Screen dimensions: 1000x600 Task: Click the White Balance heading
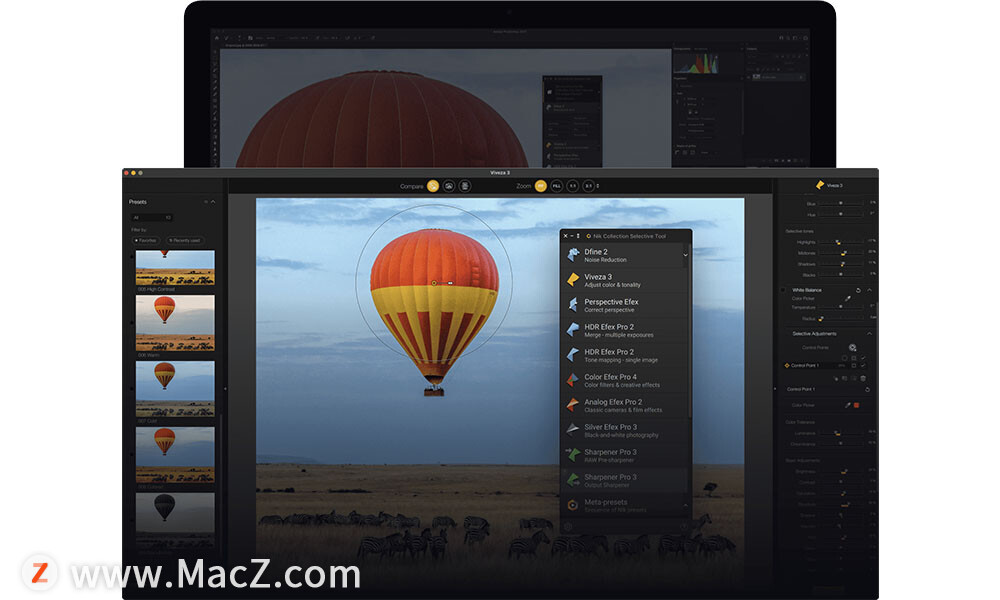(x=807, y=290)
